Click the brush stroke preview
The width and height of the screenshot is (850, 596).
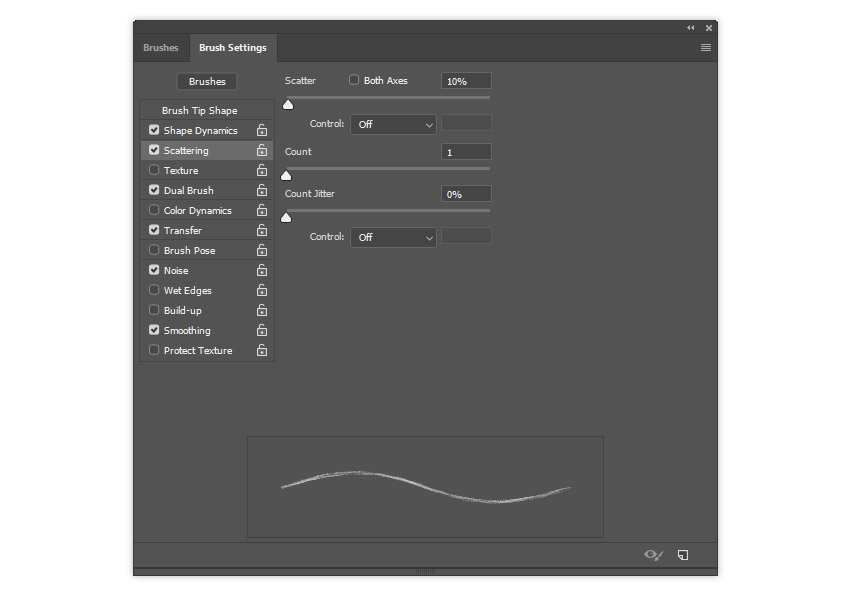coord(426,487)
